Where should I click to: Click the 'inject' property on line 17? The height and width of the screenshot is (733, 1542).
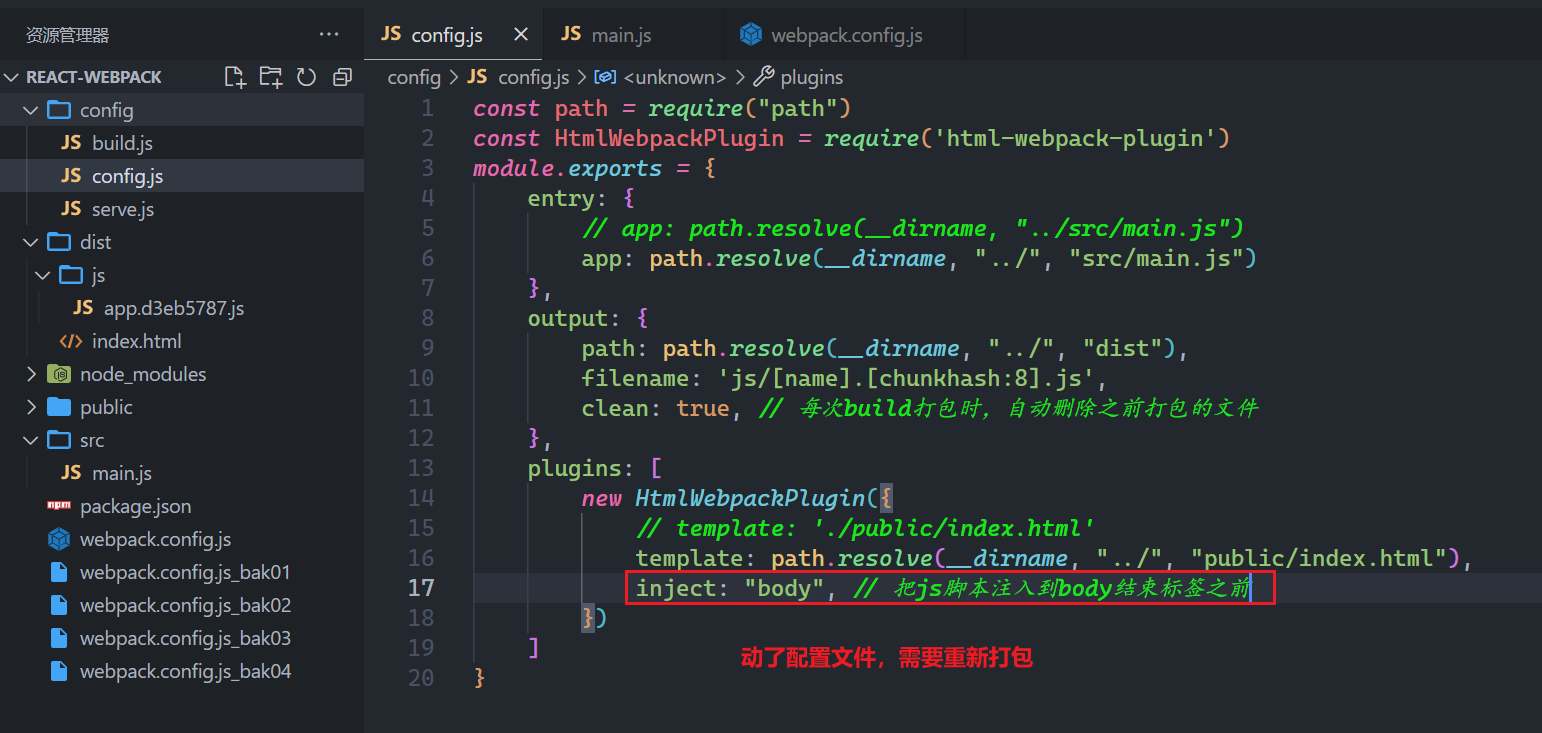coord(676,588)
